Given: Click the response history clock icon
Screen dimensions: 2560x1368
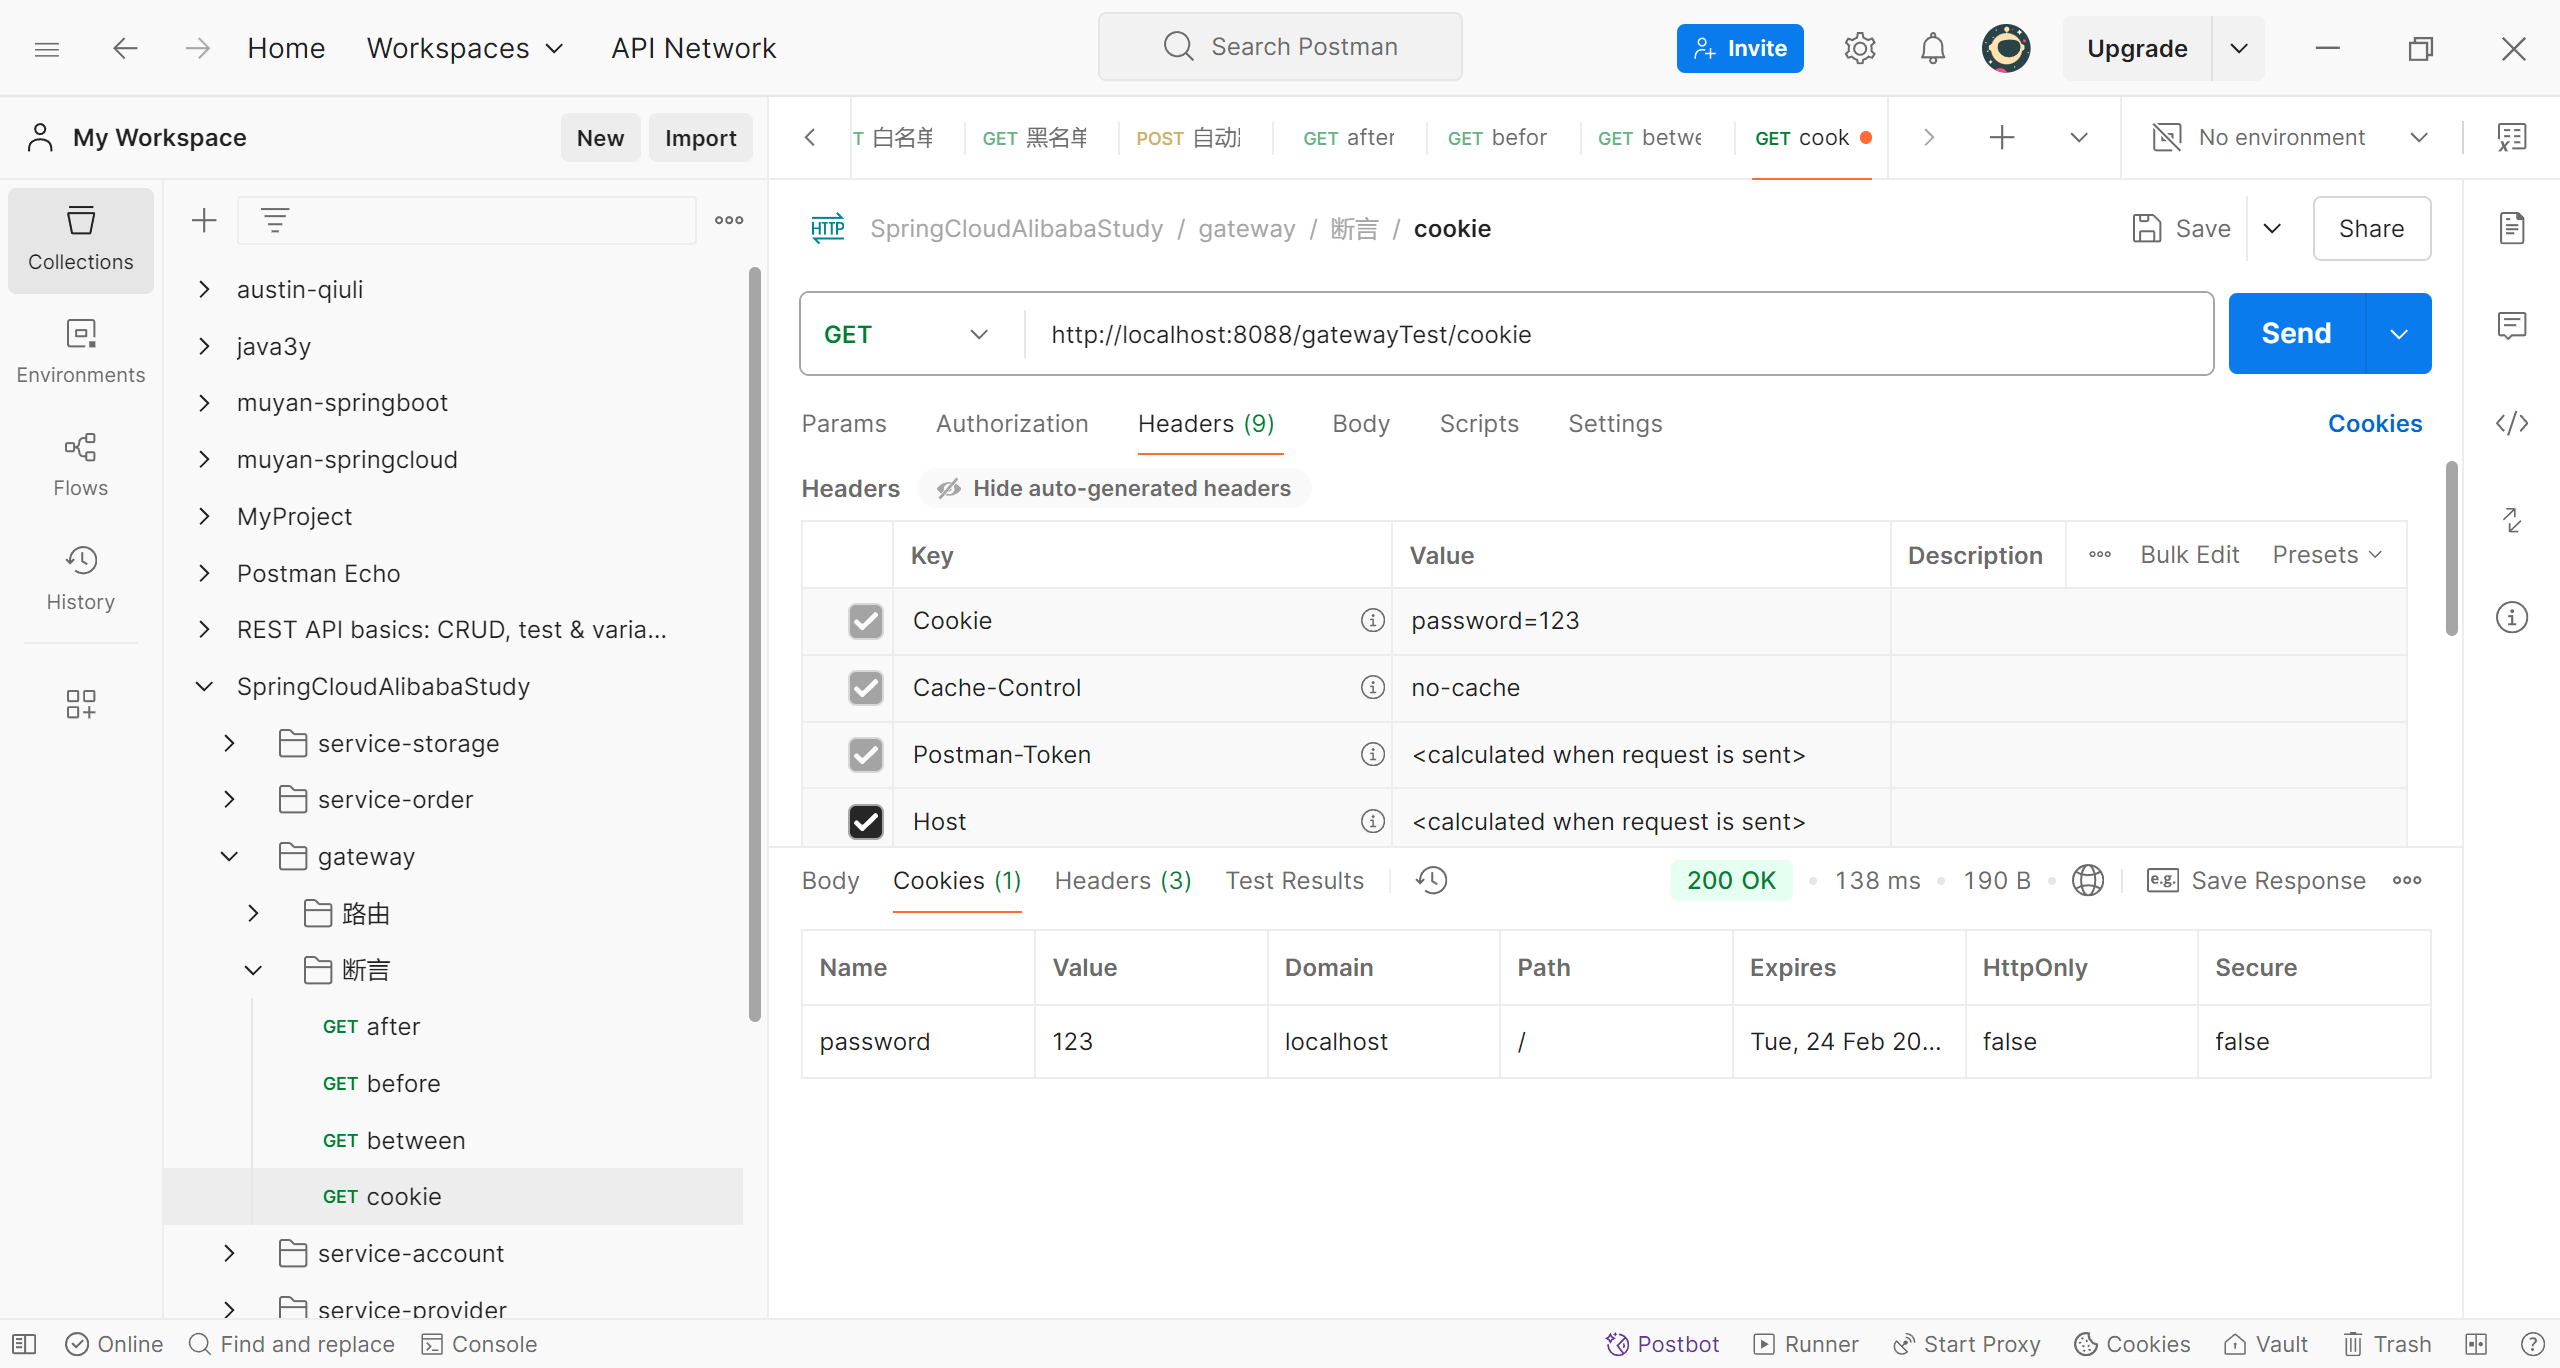Looking at the screenshot, I should point(1431,880).
